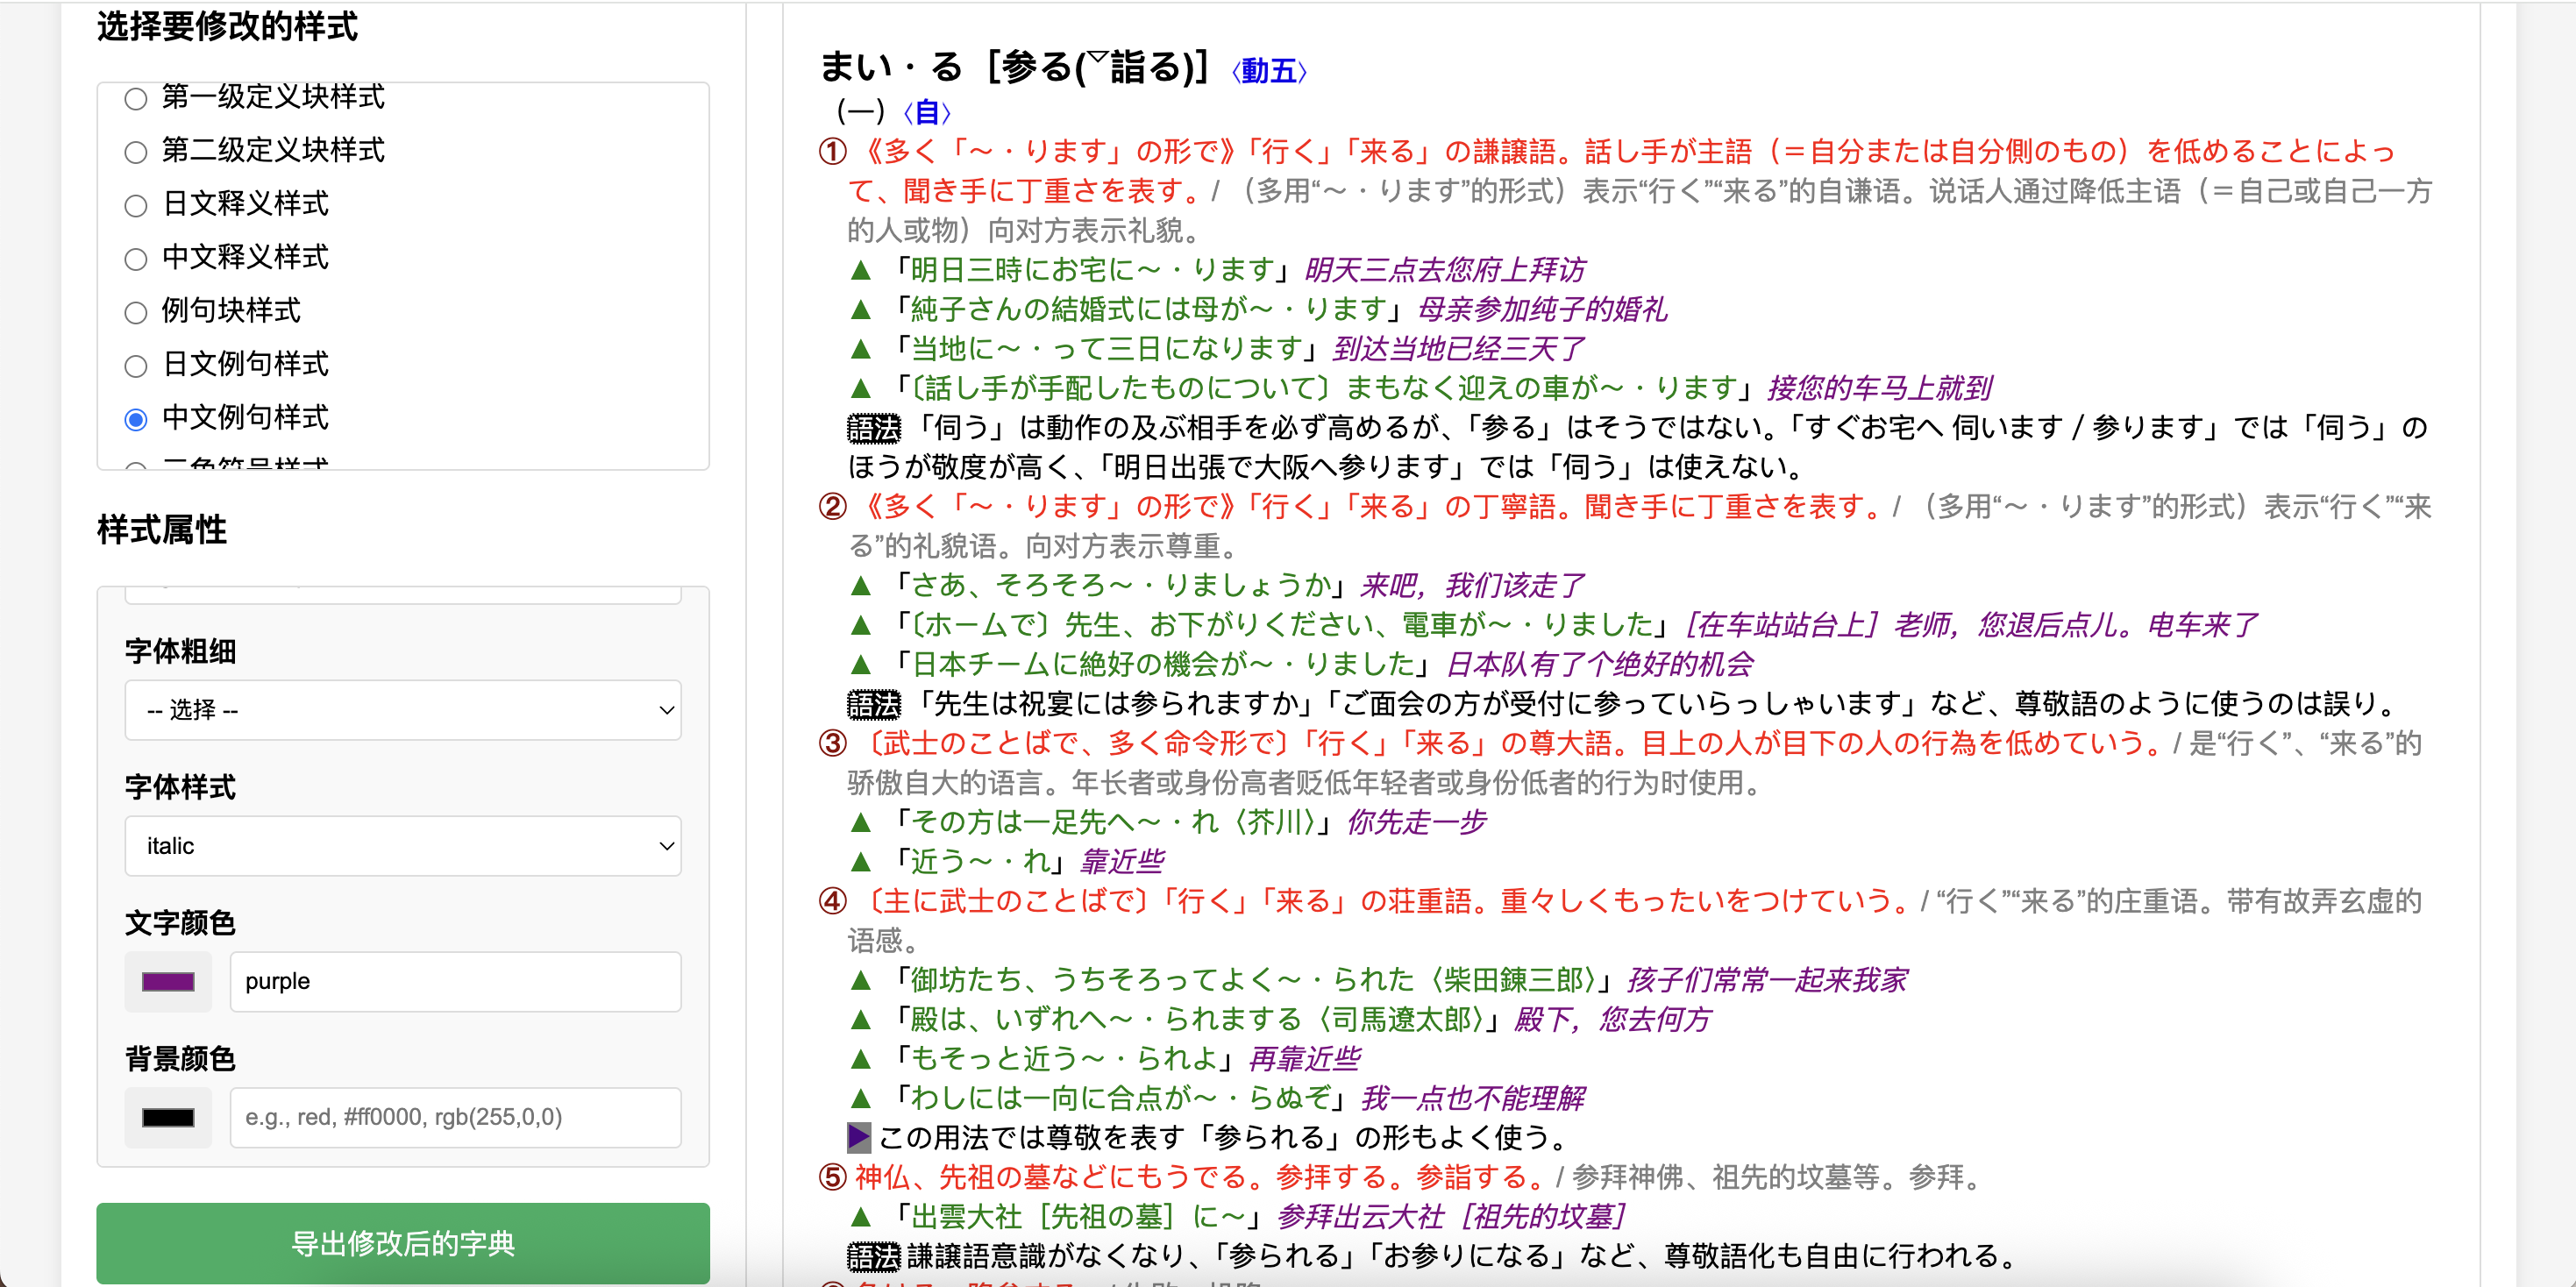Image resolution: width=2576 pixels, height=1287 pixels.
Task: Choose the 例句块样式 radio button
Action: (x=136, y=313)
